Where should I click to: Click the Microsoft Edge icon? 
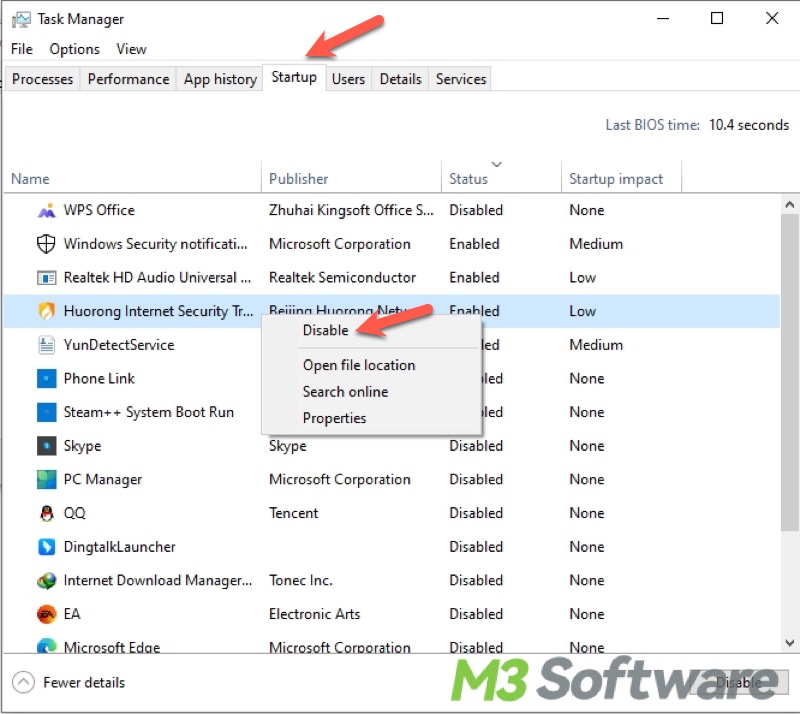coord(46,646)
